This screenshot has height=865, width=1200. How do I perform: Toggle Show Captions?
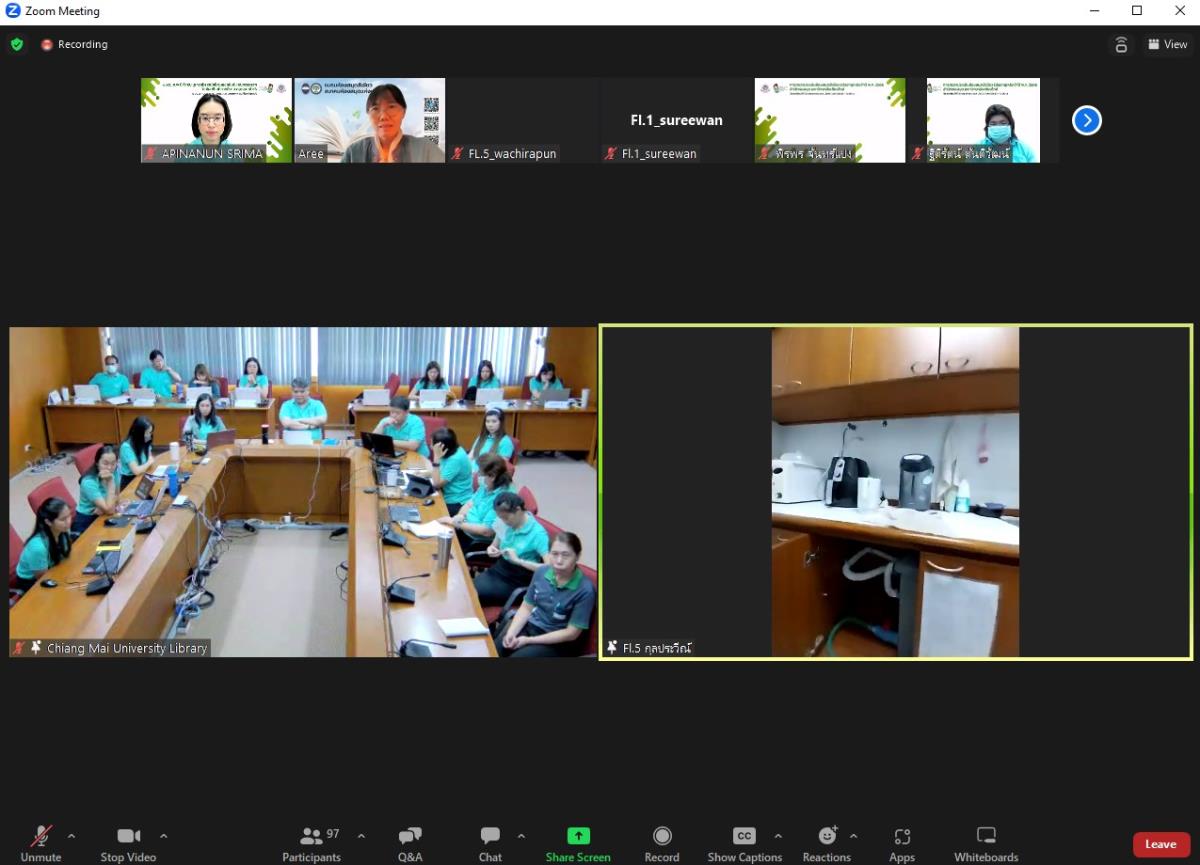pos(744,843)
